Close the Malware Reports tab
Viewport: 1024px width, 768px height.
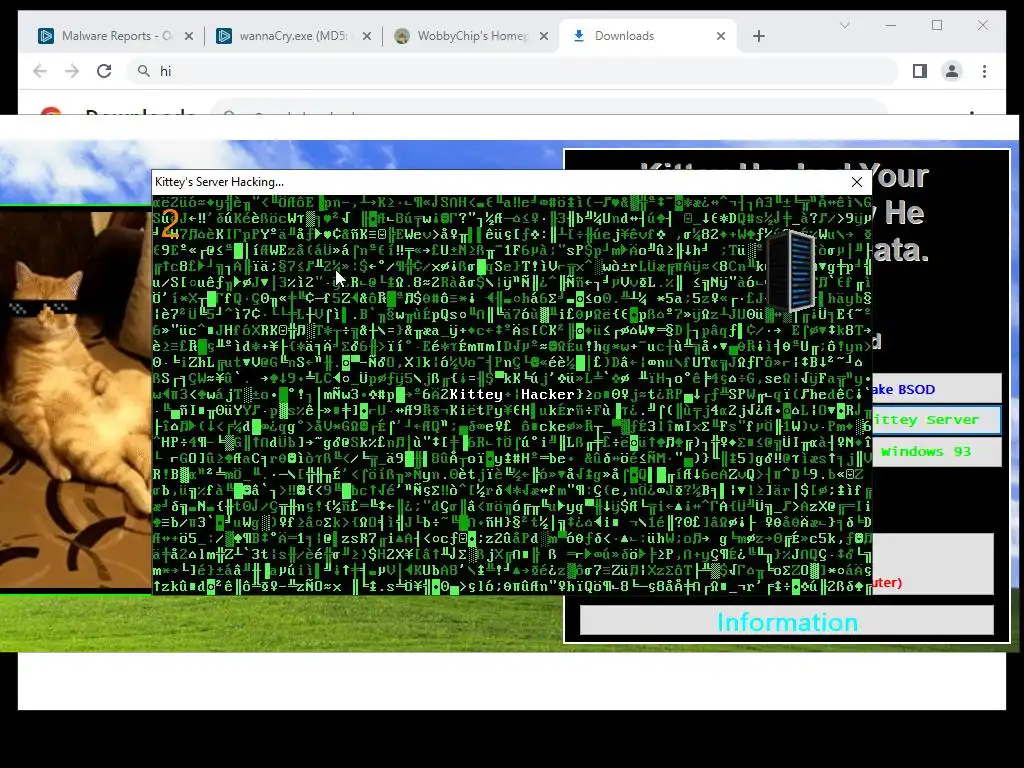point(189,36)
